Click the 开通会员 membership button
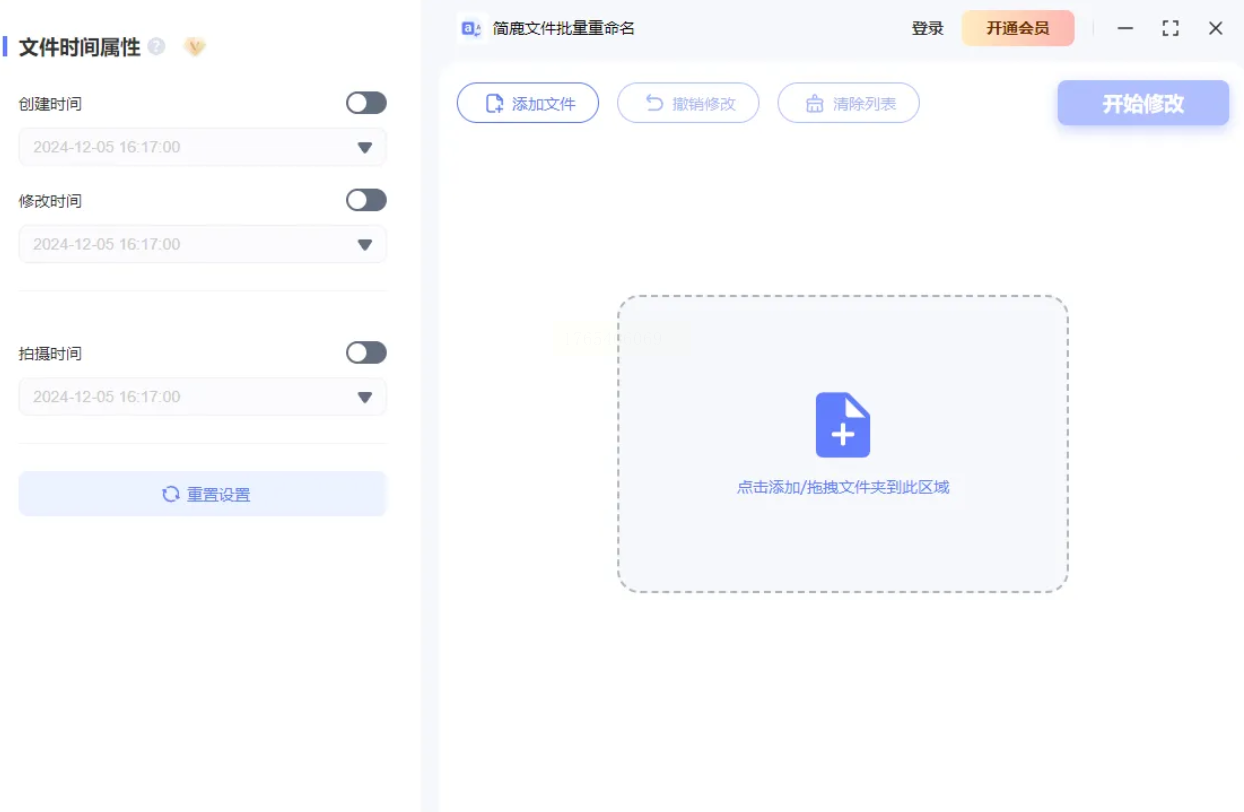 click(x=1018, y=28)
